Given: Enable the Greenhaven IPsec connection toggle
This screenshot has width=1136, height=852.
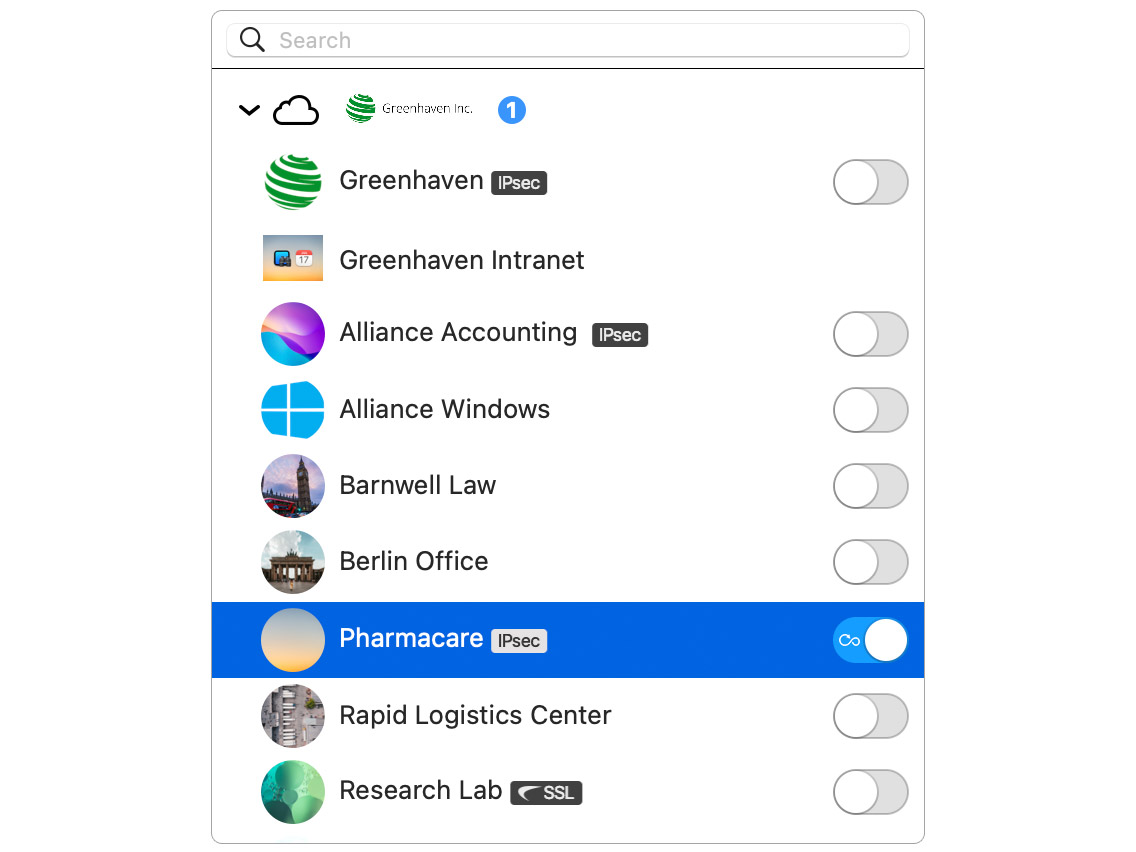Looking at the screenshot, I should 870,182.
